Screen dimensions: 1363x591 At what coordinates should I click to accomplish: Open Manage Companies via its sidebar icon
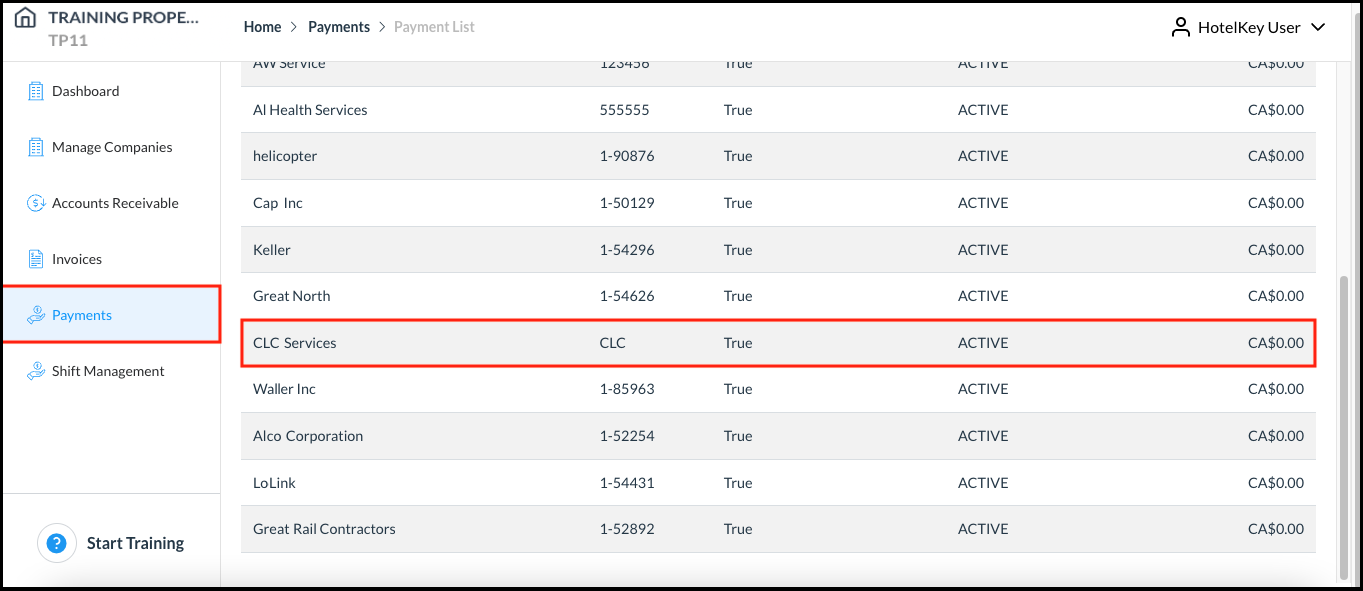tap(33, 146)
